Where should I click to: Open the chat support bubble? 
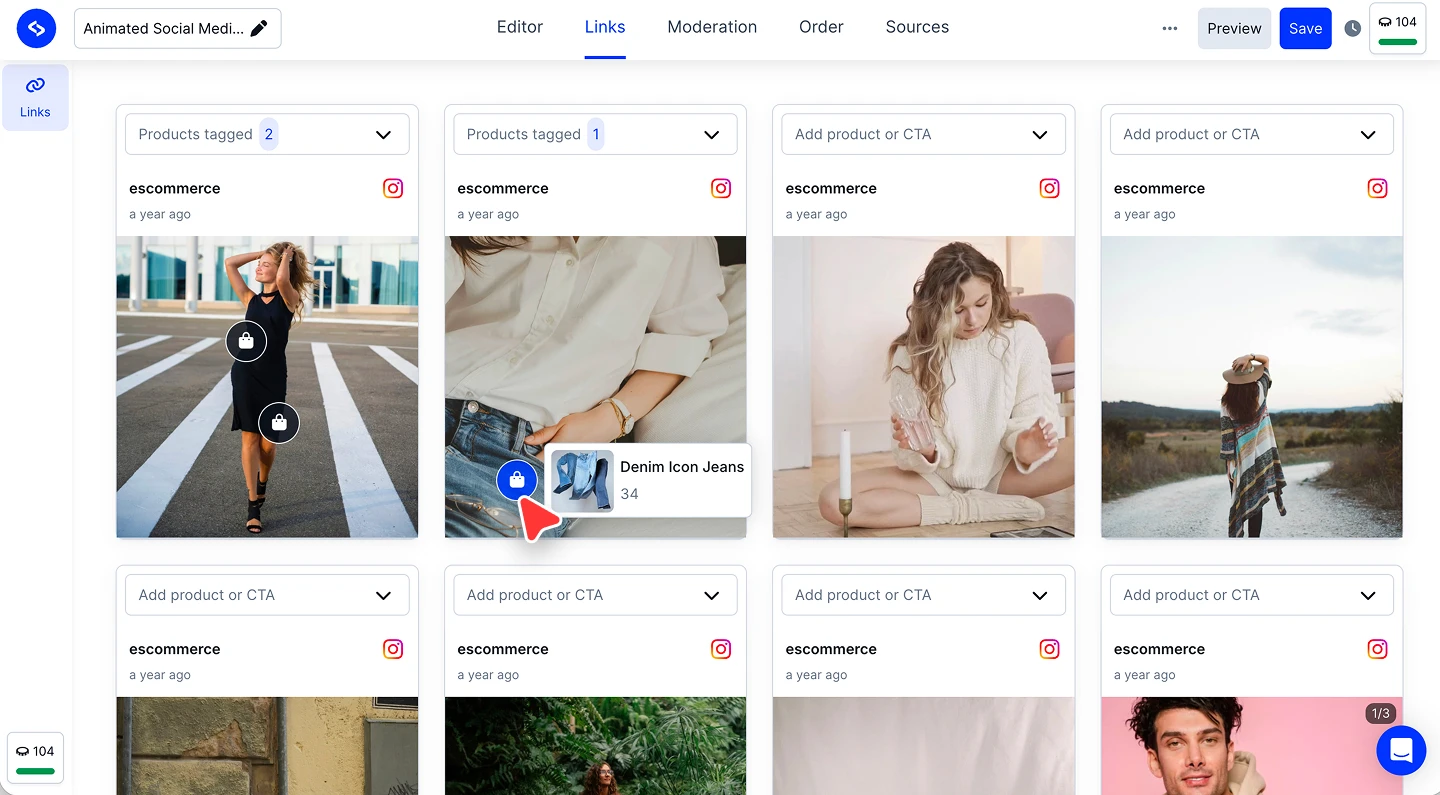pos(1401,750)
